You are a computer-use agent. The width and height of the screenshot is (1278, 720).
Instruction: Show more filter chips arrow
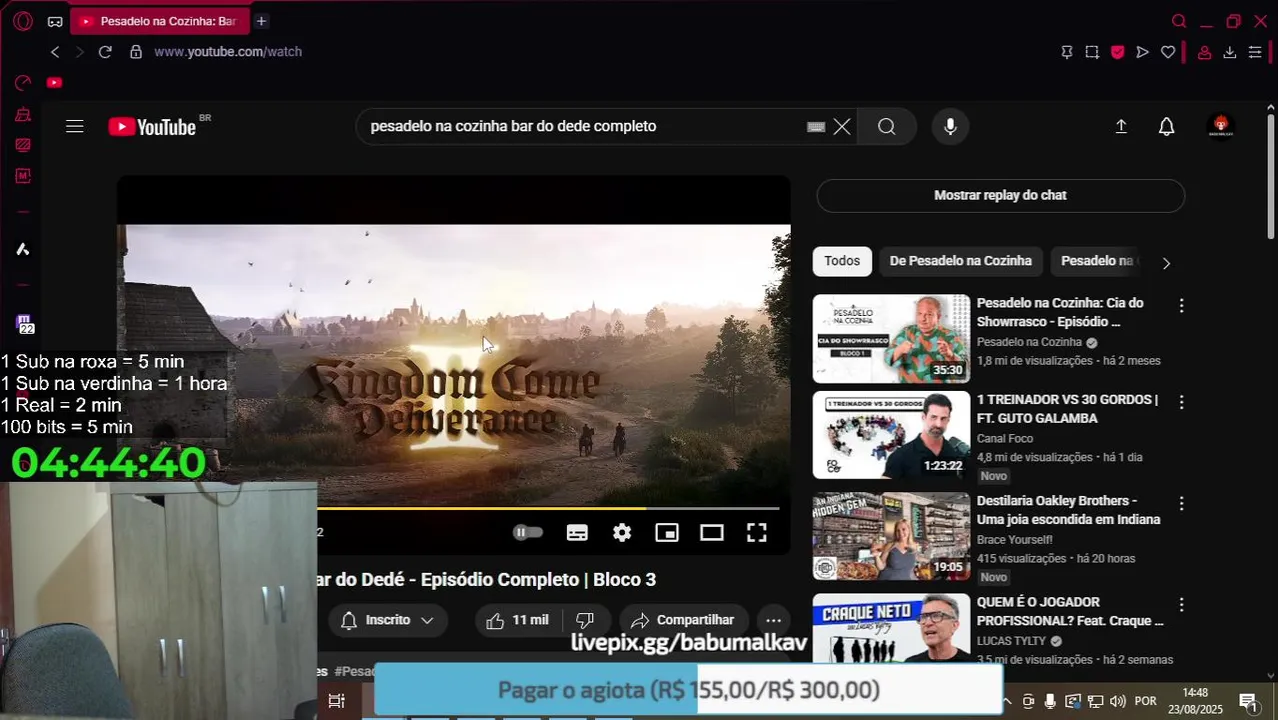1166,263
